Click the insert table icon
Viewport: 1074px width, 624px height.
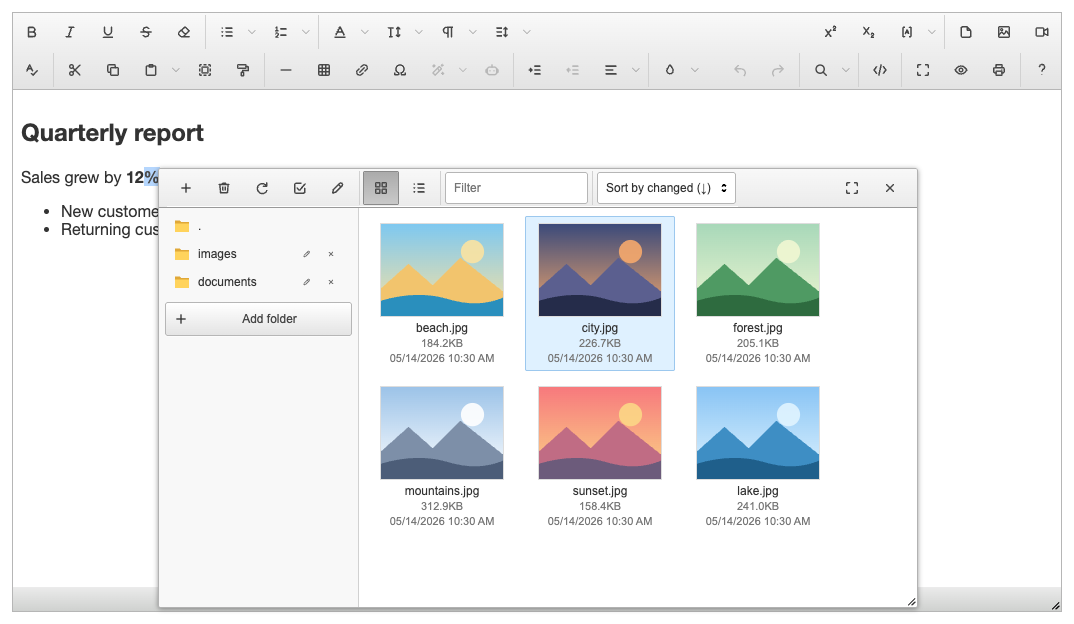[x=324, y=70]
